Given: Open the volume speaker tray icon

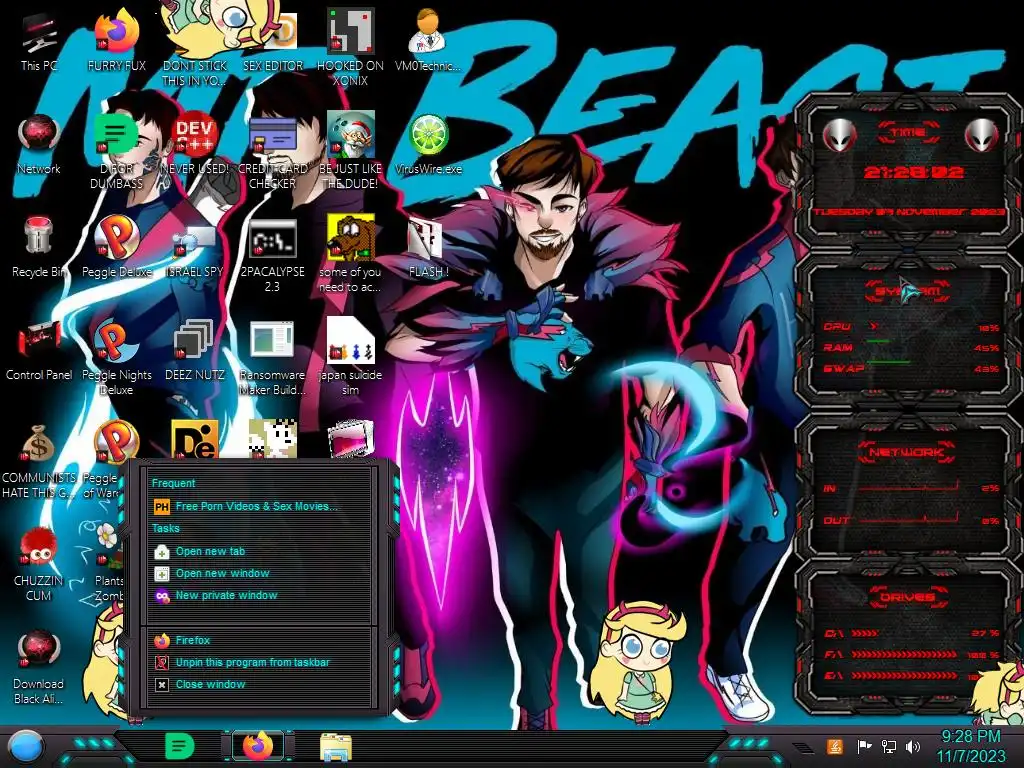Looking at the screenshot, I should pos(913,746).
